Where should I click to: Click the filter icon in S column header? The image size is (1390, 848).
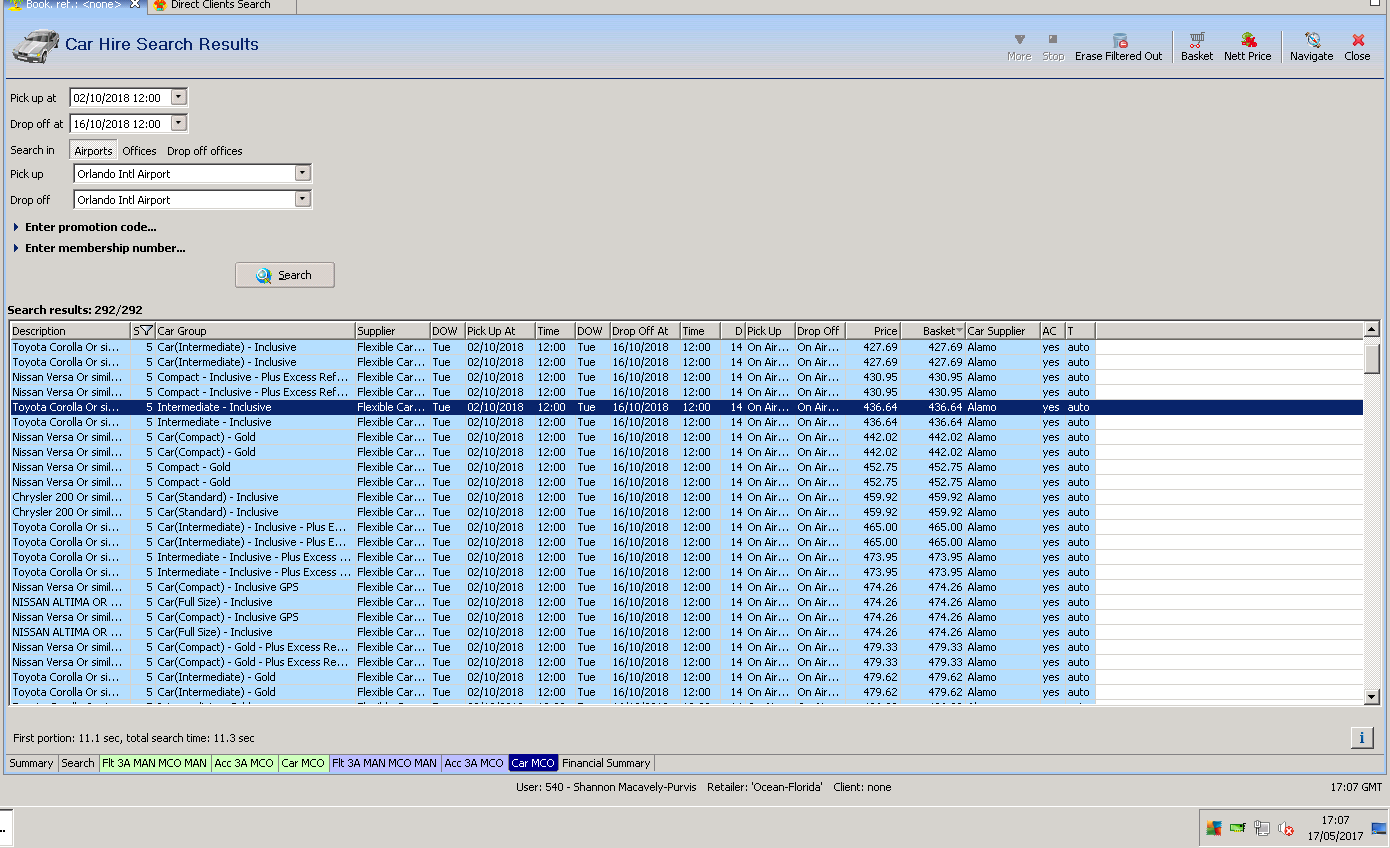(x=146, y=331)
